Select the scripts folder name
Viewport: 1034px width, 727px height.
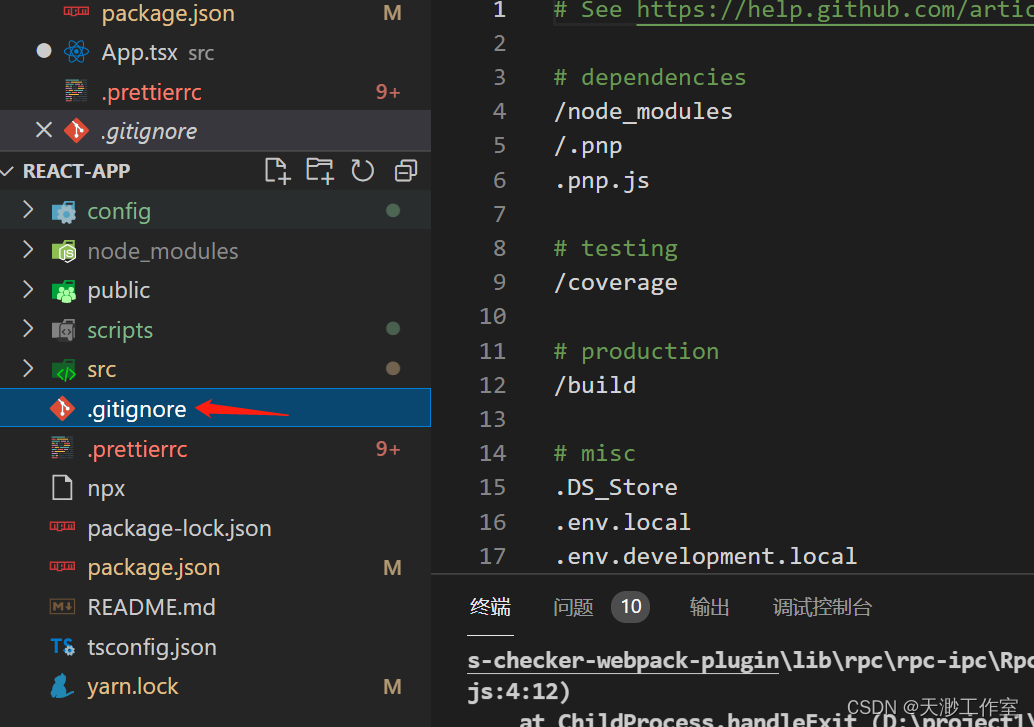[120, 331]
